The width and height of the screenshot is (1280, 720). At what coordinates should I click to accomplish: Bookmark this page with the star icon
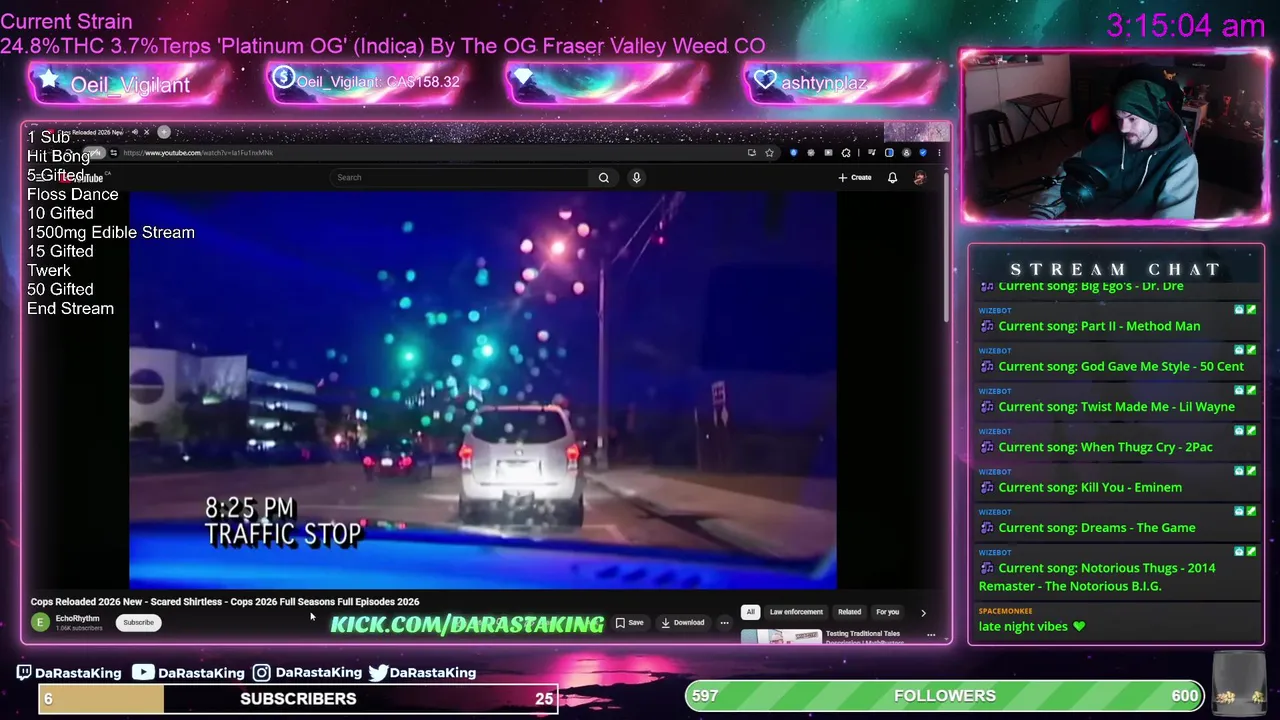coord(769,152)
